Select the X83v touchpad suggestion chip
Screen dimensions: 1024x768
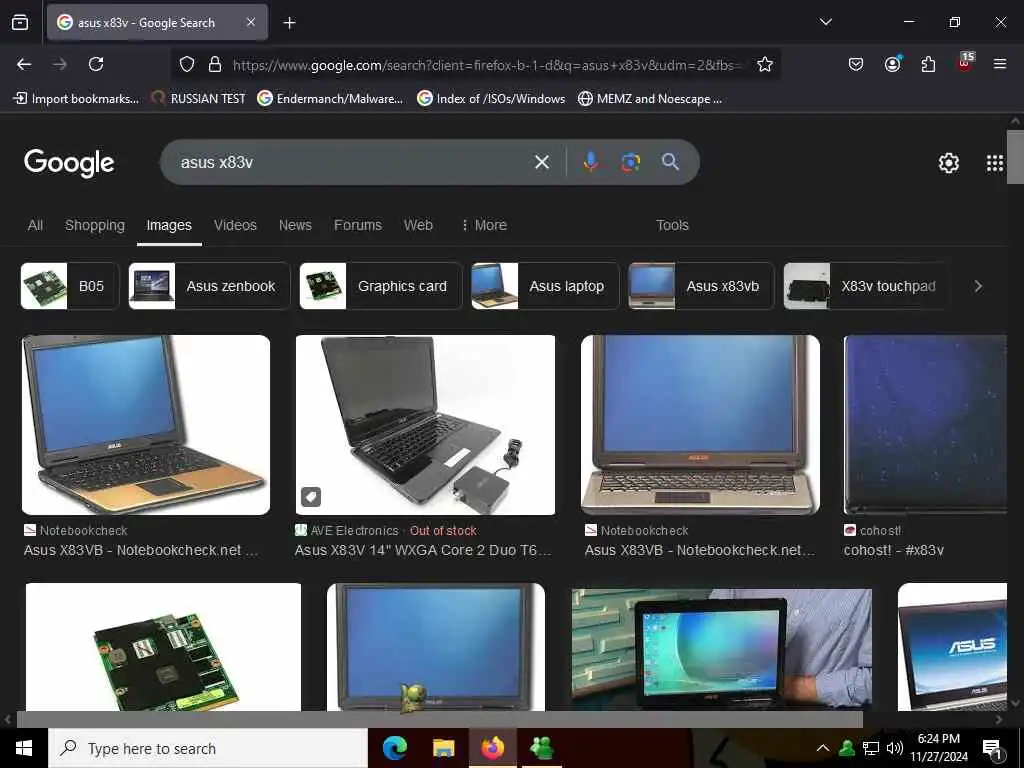tap(865, 286)
